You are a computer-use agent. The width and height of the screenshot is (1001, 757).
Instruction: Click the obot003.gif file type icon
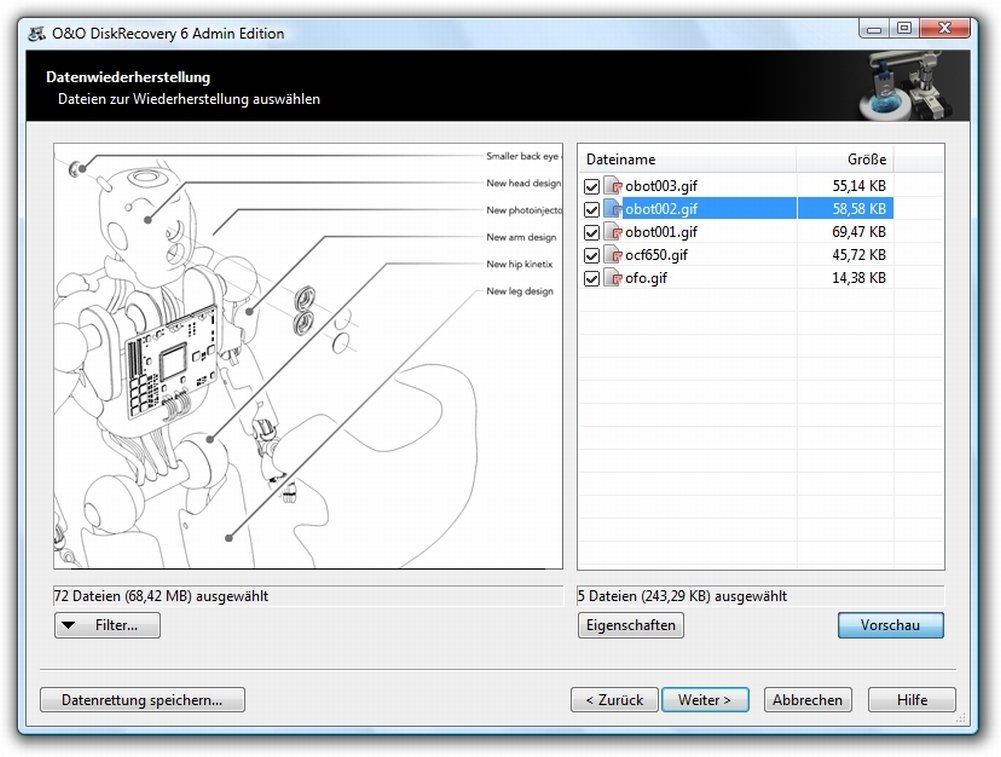613,186
